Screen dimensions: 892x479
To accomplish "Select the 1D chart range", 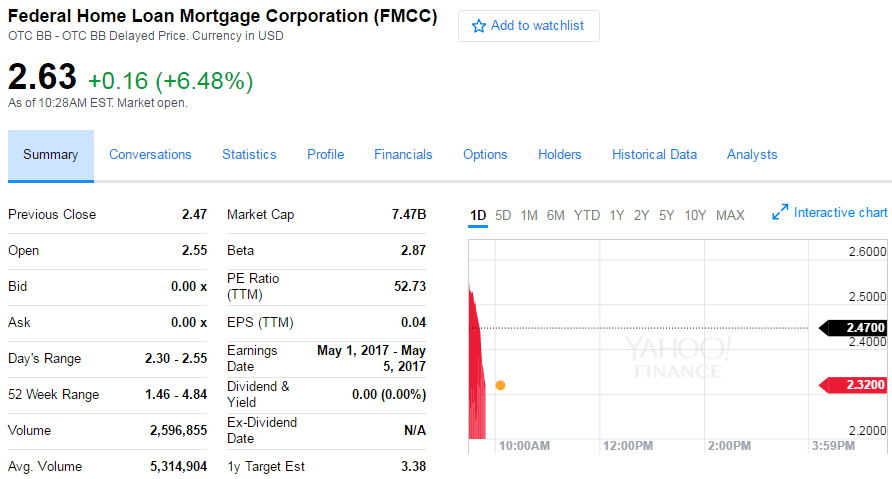I will (x=478, y=215).
